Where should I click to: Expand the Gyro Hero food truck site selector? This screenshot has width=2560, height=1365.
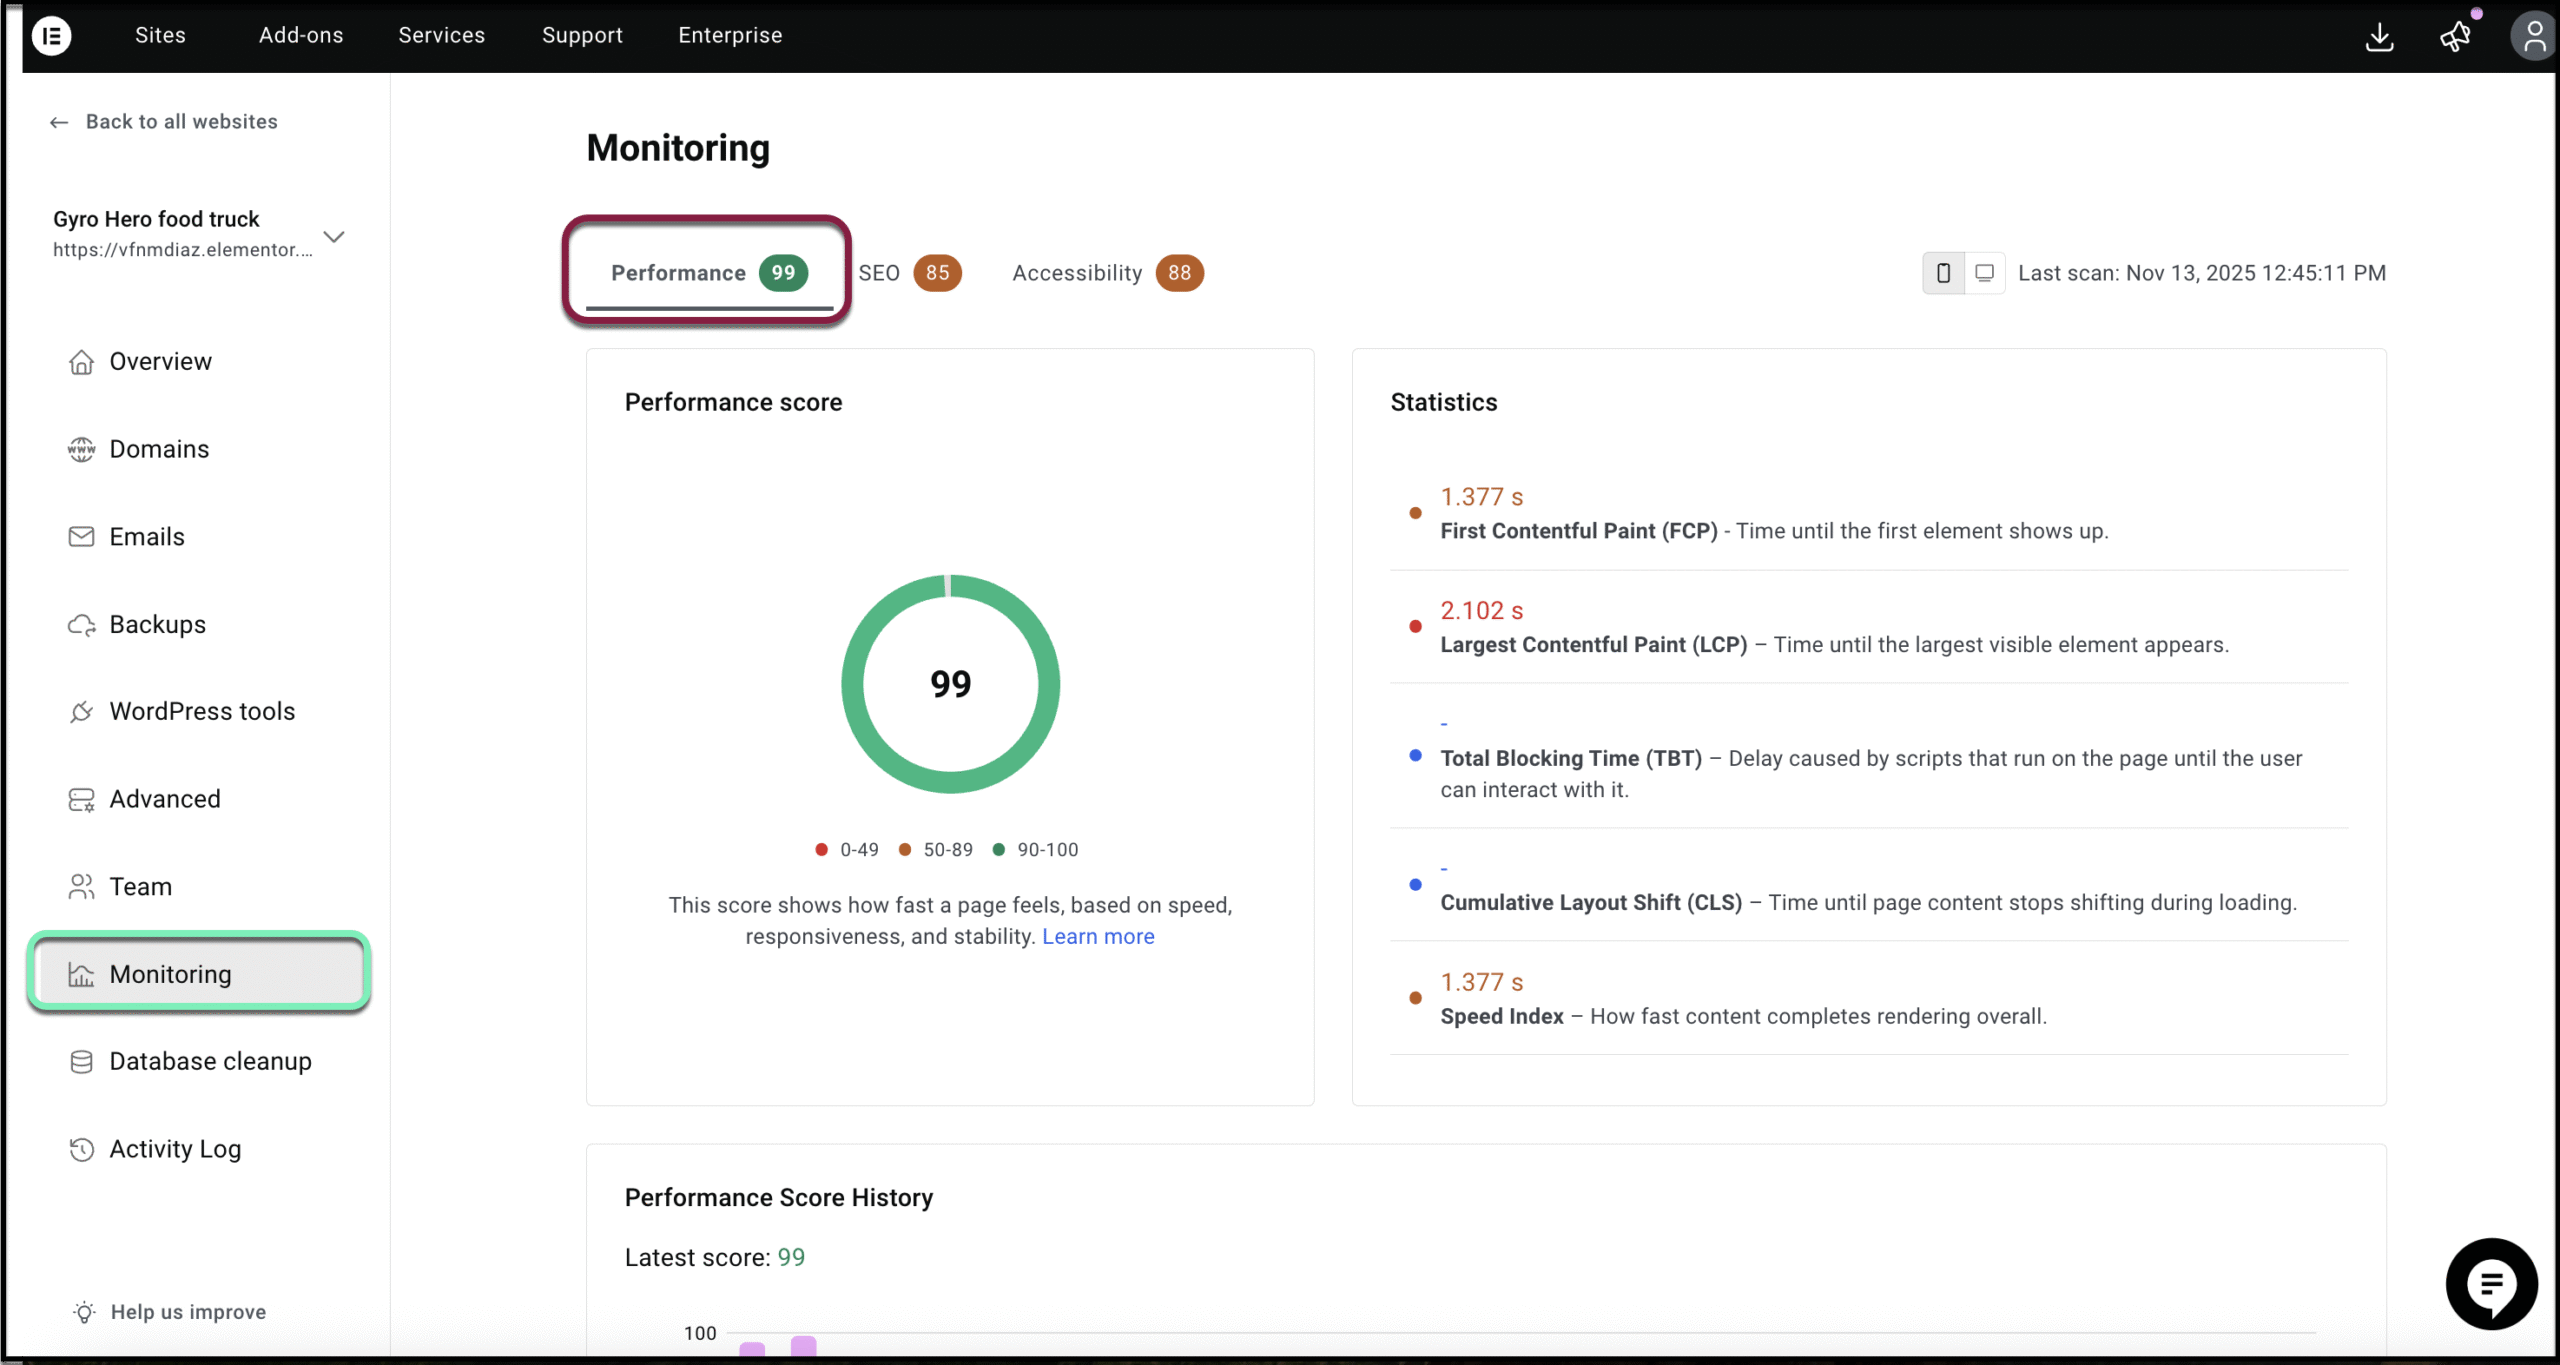tap(334, 237)
